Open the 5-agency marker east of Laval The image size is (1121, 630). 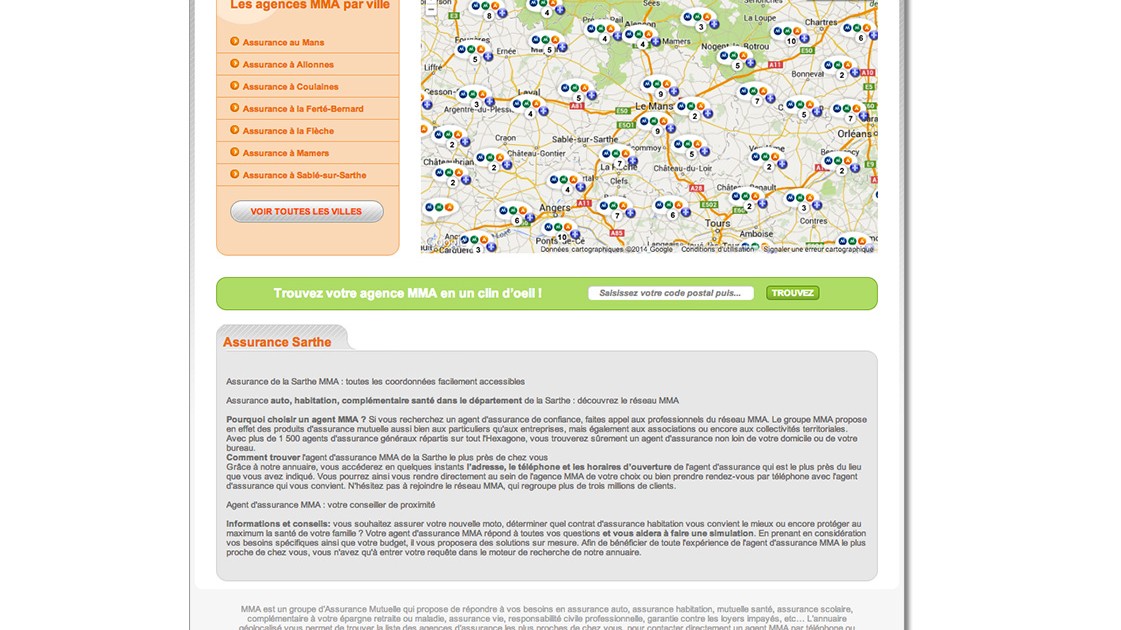578,93
